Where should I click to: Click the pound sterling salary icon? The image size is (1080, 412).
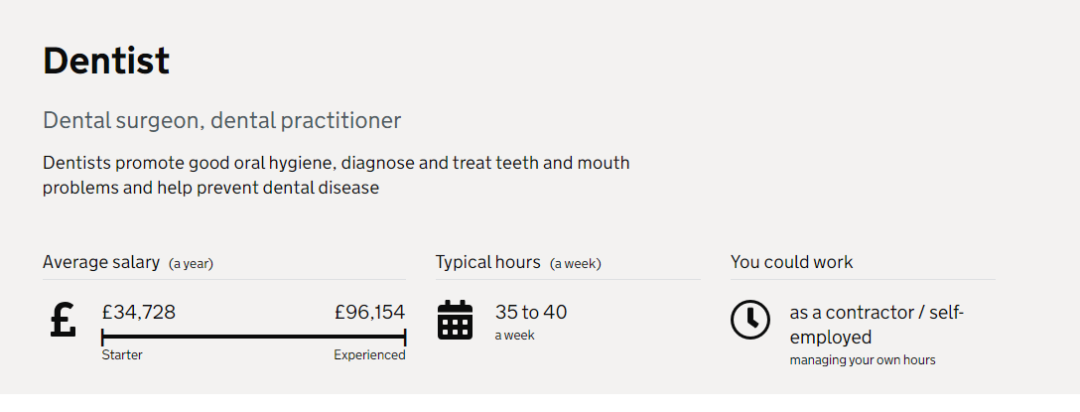pyautogui.click(x=62, y=320)
